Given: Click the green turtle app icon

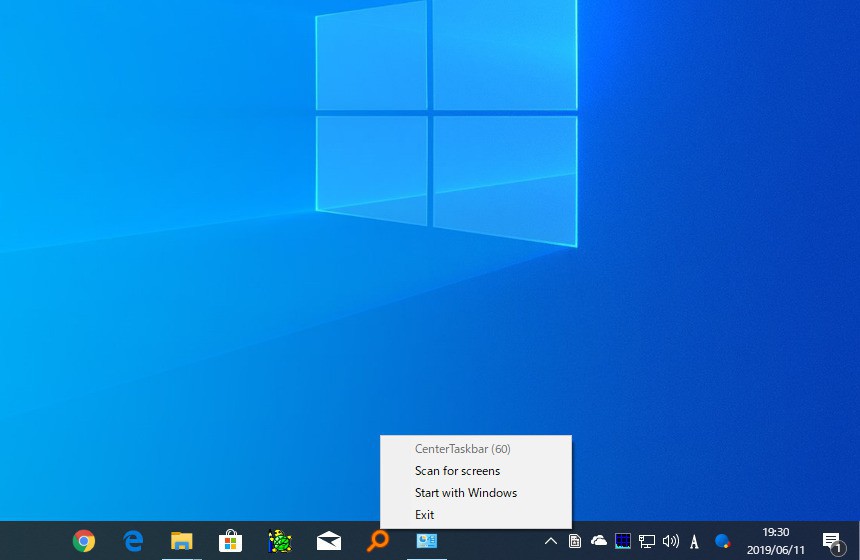Looking at the screenshot, I should coord(280,541).
